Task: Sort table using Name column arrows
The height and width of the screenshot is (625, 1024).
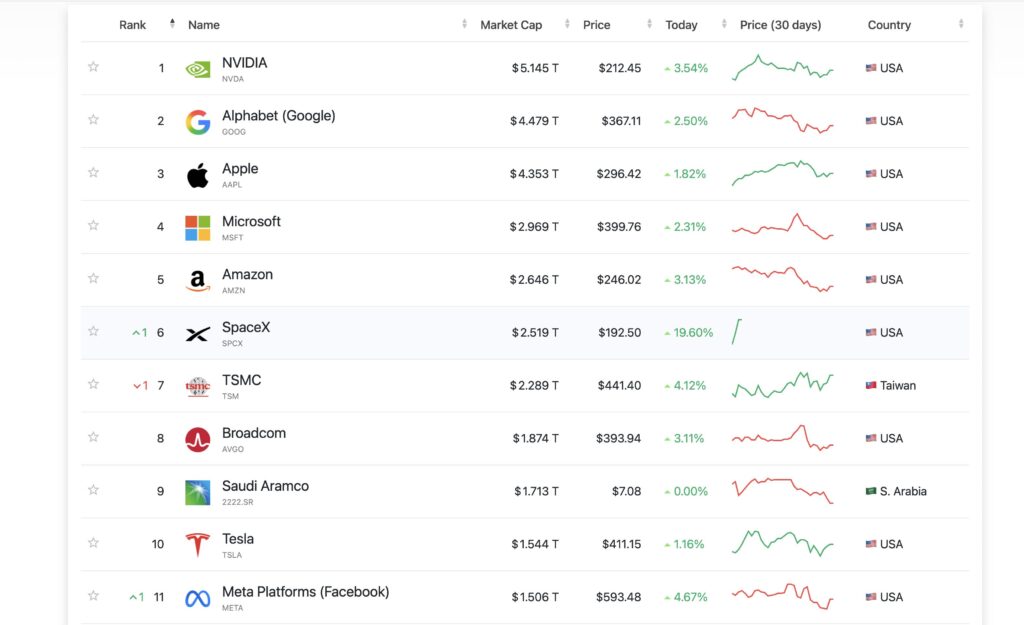Action: pyautogui.click(x=464, y=24)
